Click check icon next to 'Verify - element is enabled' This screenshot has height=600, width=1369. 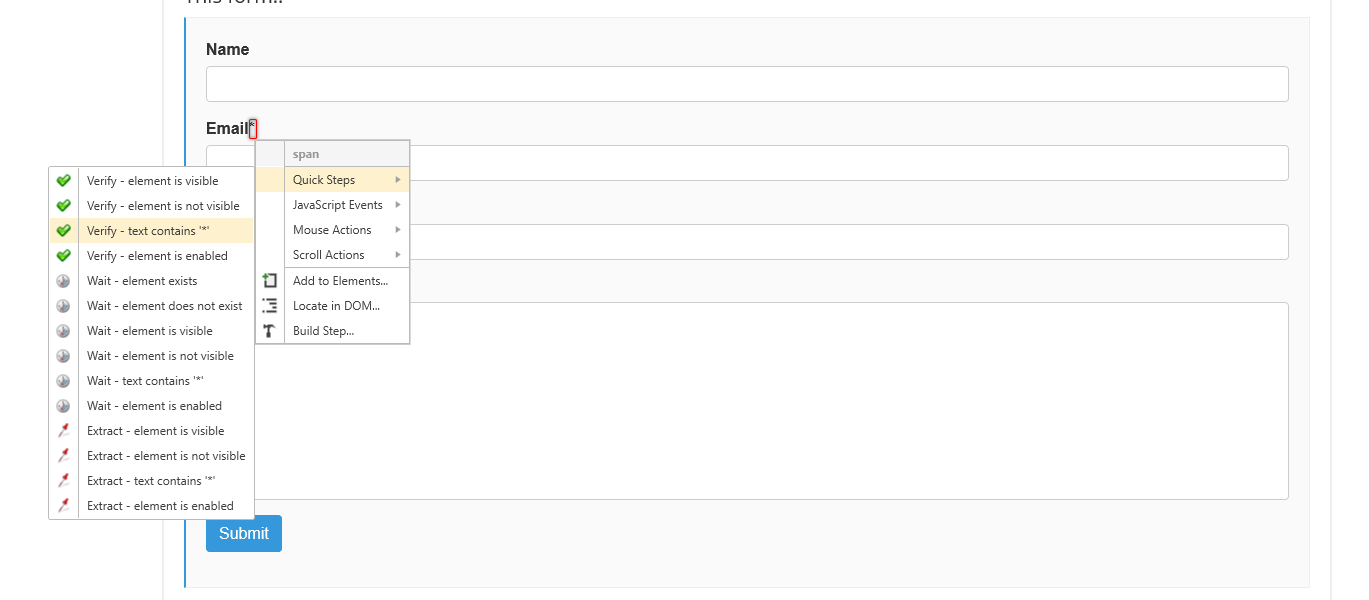pos(64,256)
